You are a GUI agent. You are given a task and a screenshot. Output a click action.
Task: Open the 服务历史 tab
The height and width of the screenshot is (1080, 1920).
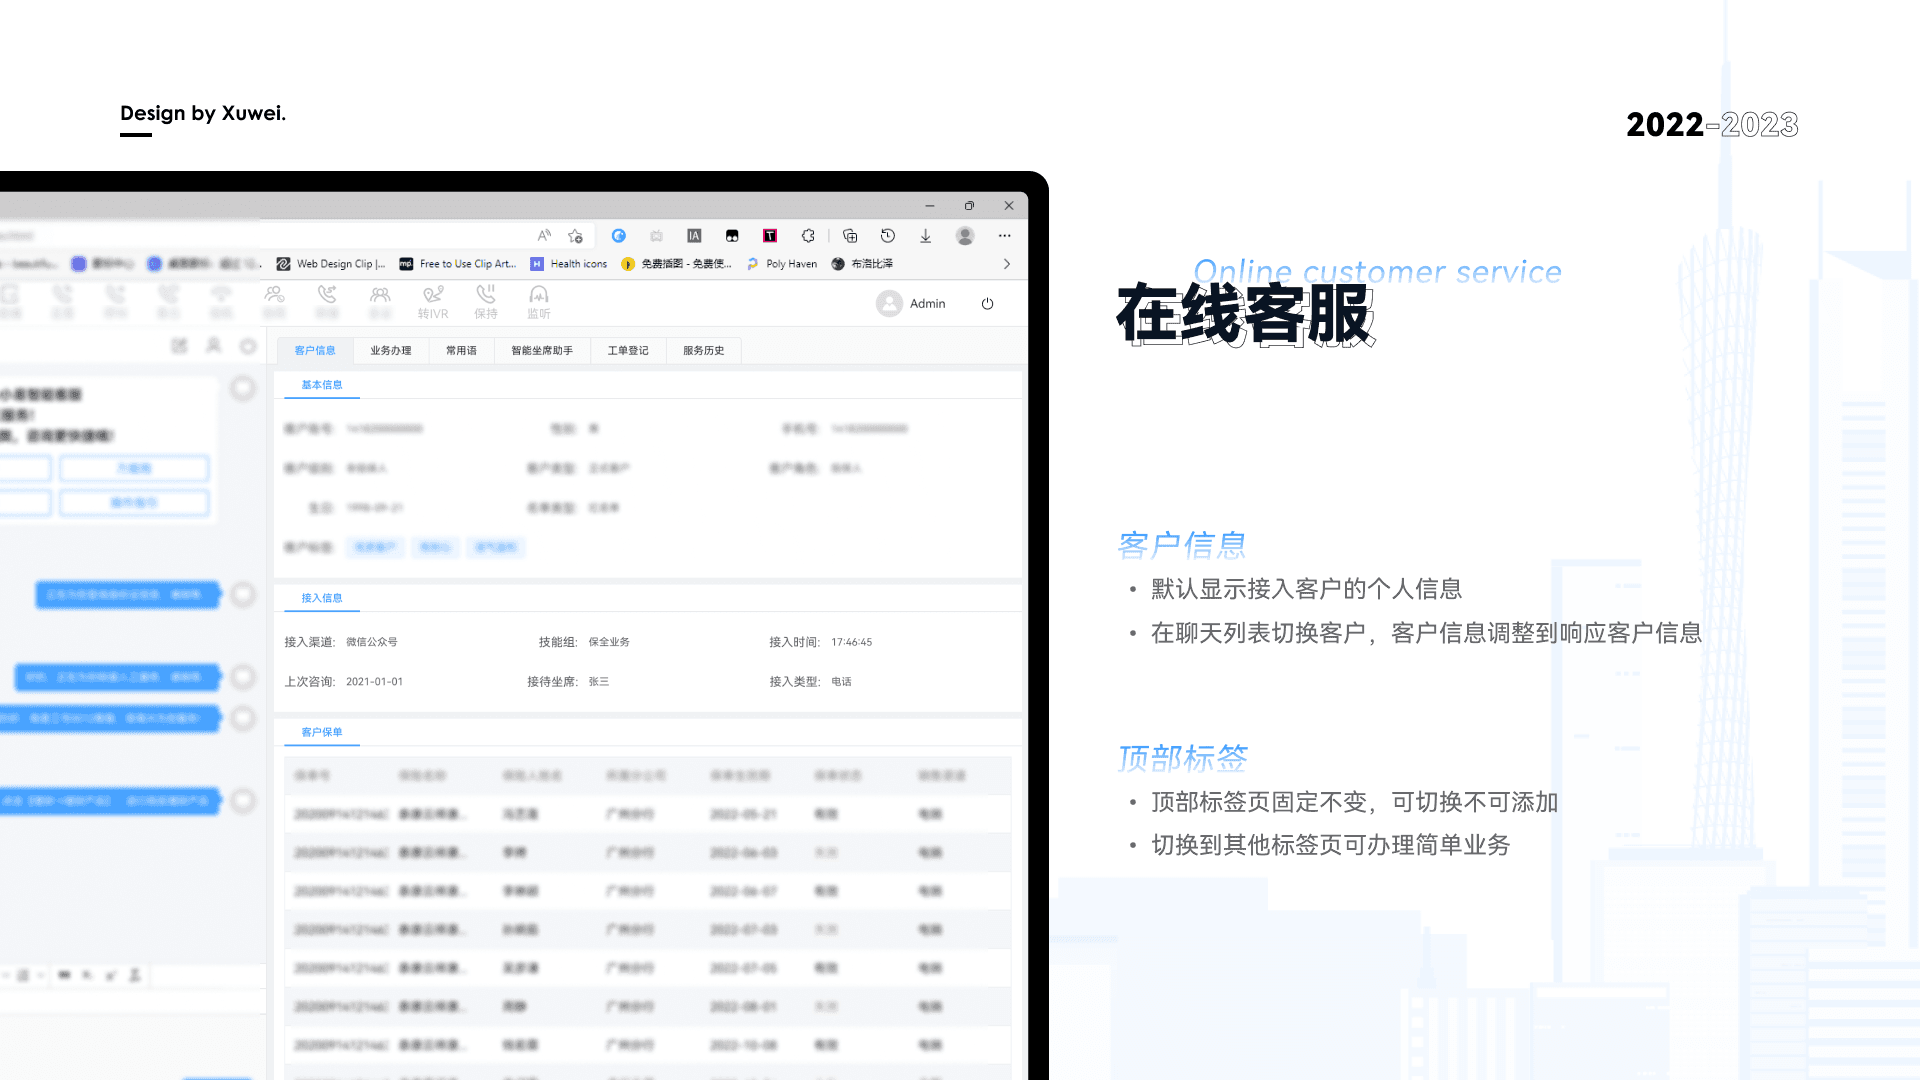[703, 351]
